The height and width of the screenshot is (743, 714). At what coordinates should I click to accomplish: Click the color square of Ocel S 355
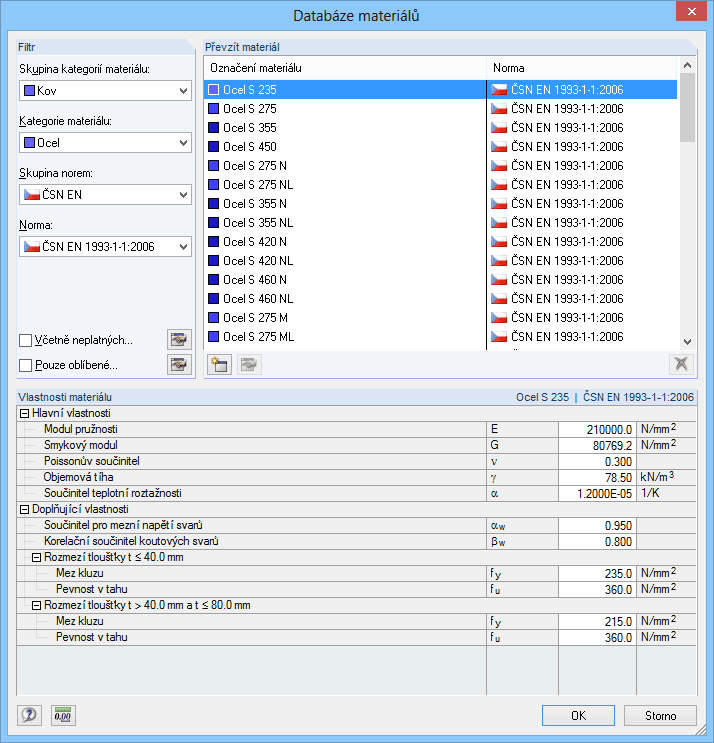click(214, 128)
